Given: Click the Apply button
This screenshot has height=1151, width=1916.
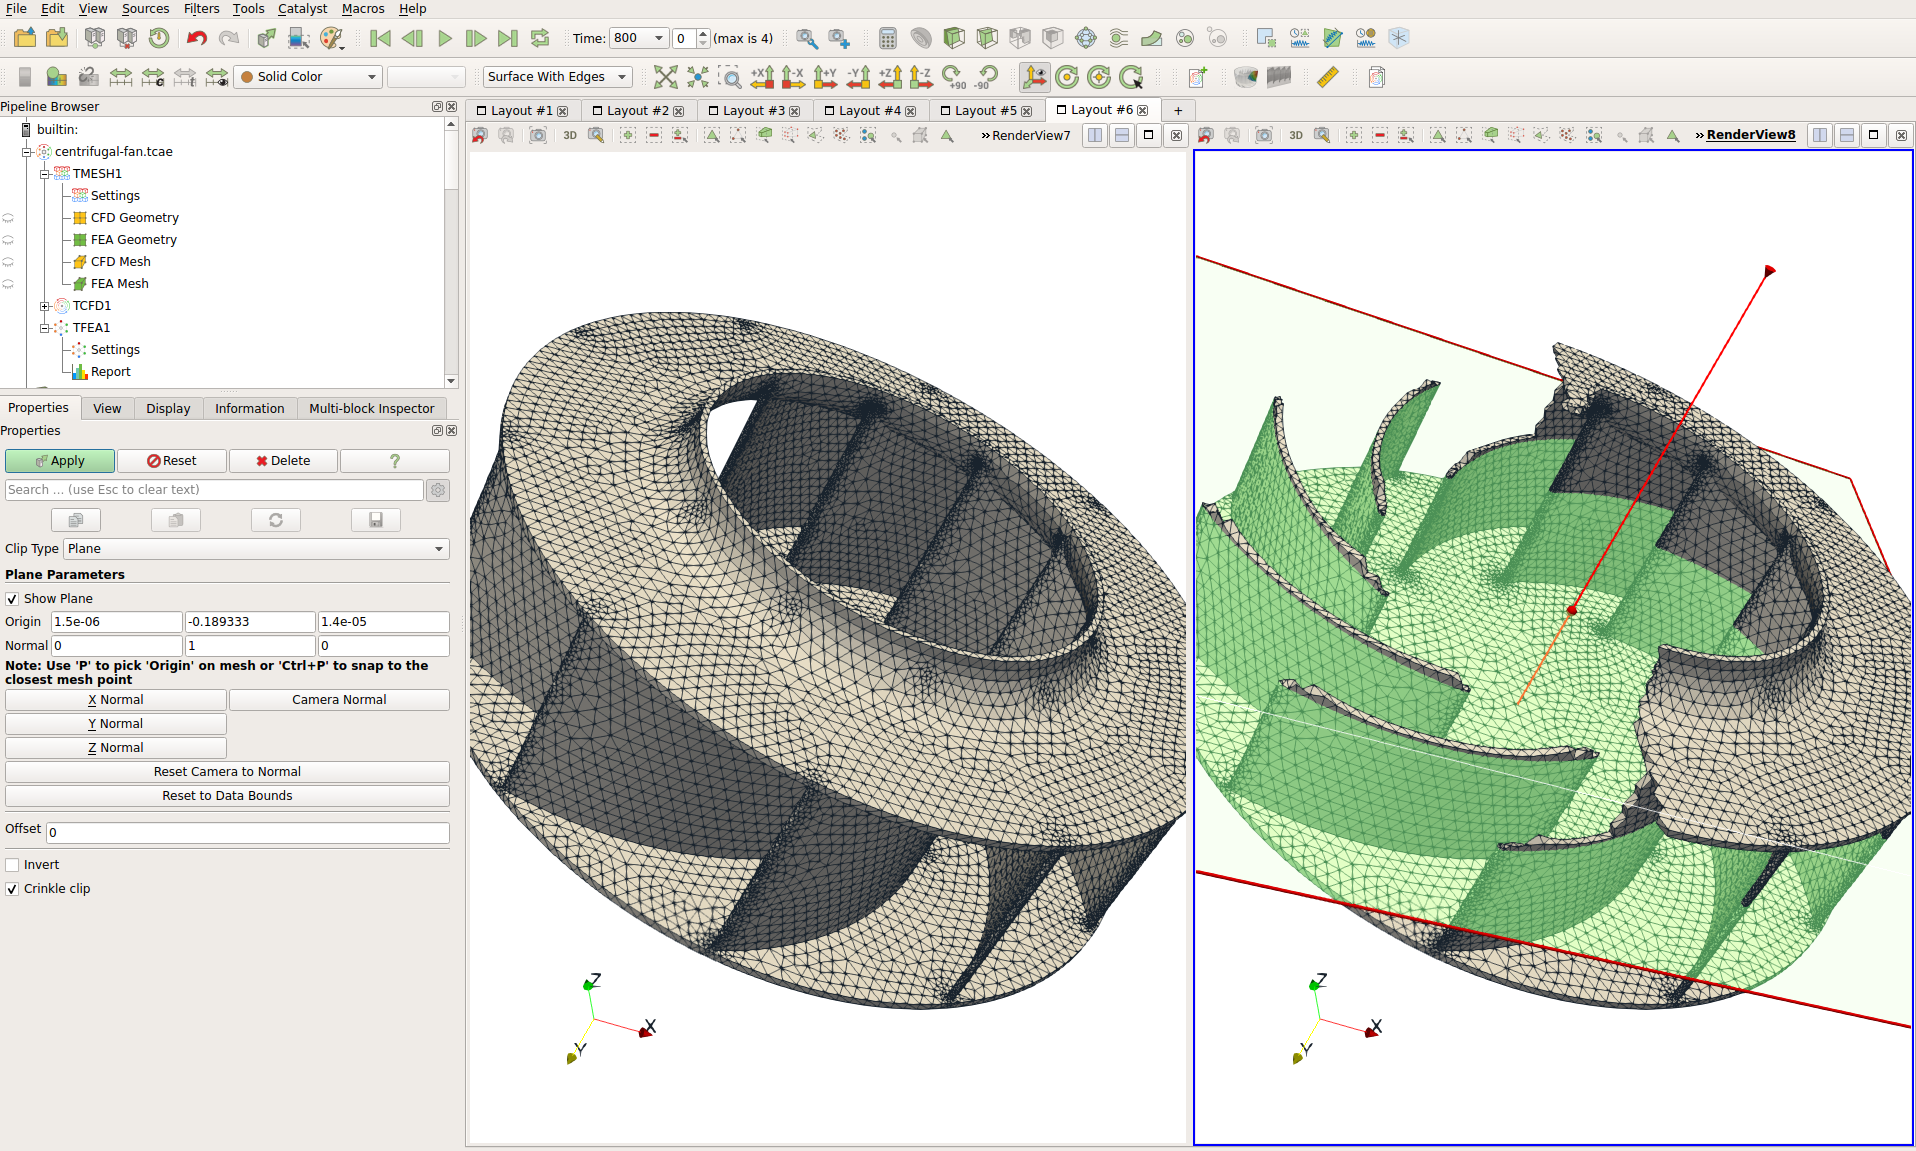Looking at the screenshot, I should point(60,461).
